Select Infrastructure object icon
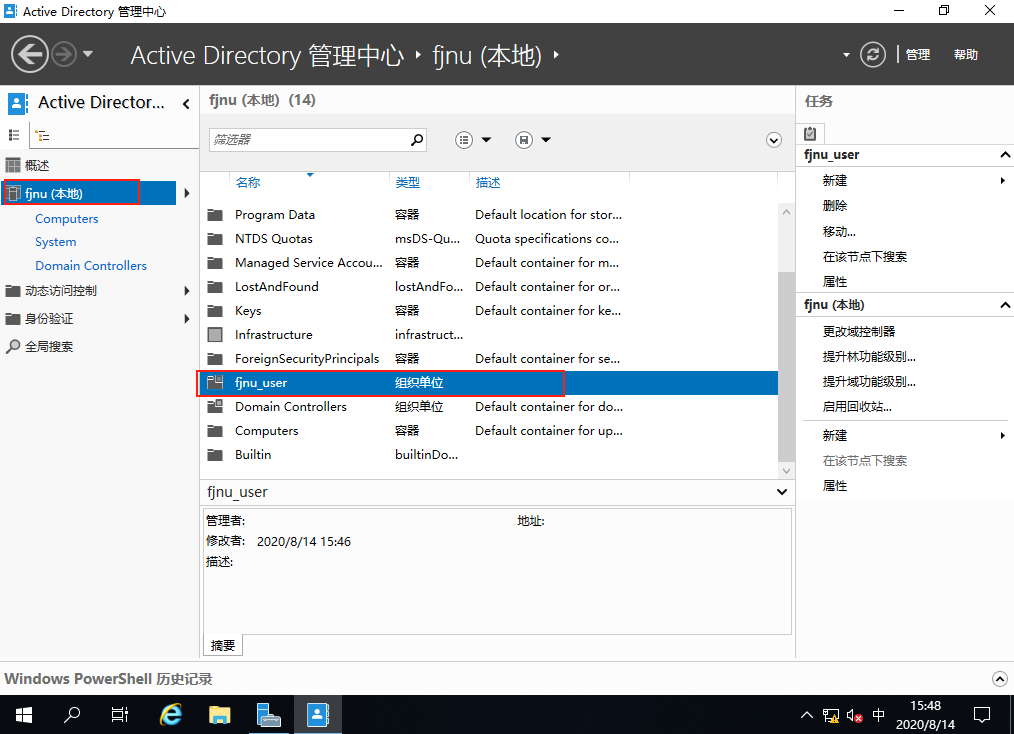 coord(215,334)
